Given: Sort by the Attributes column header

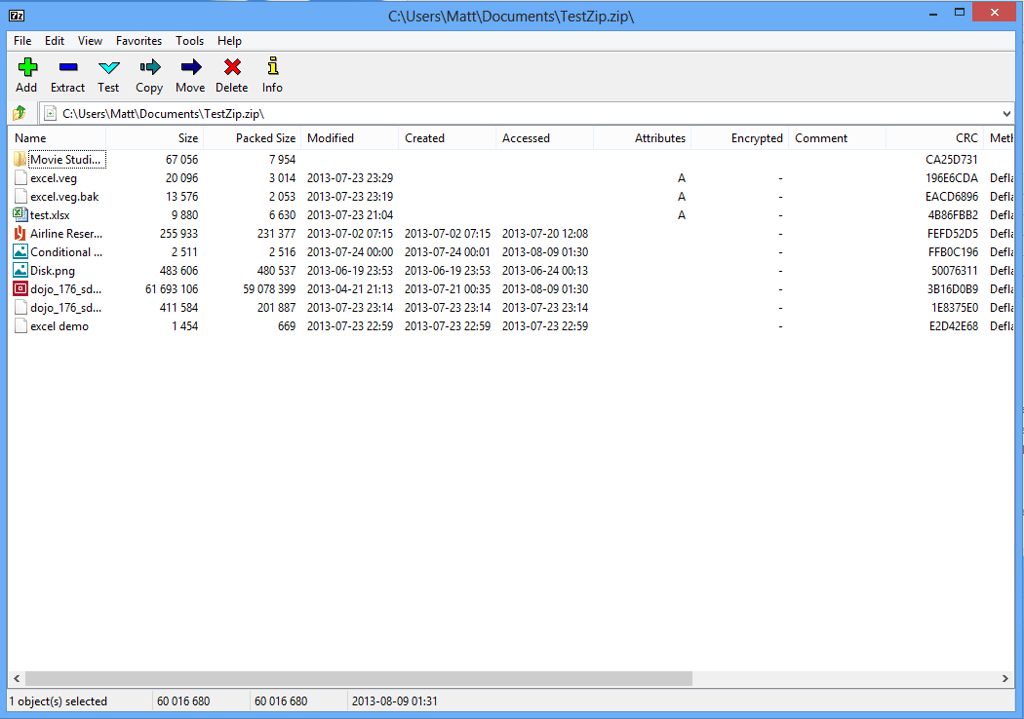Looking at the screenshot, I should pyautogui.click(x=642, y=138).
